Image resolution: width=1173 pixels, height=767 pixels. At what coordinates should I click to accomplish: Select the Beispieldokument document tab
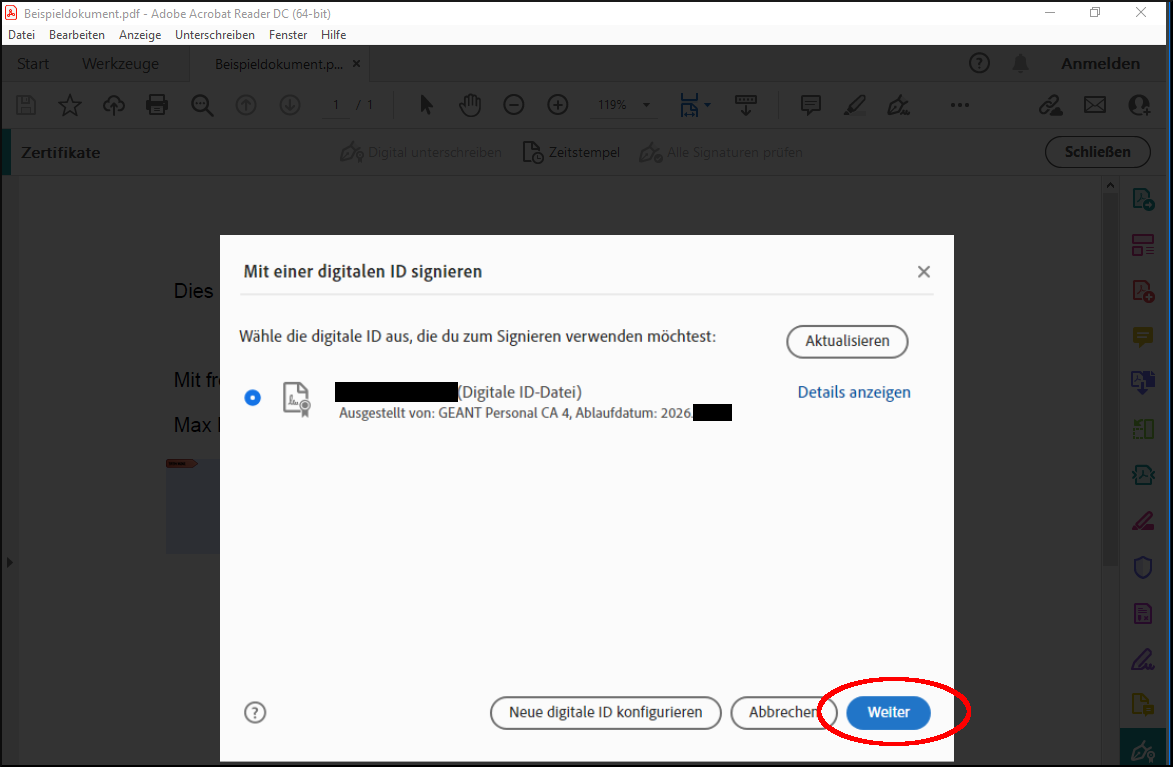click(279, 64)
